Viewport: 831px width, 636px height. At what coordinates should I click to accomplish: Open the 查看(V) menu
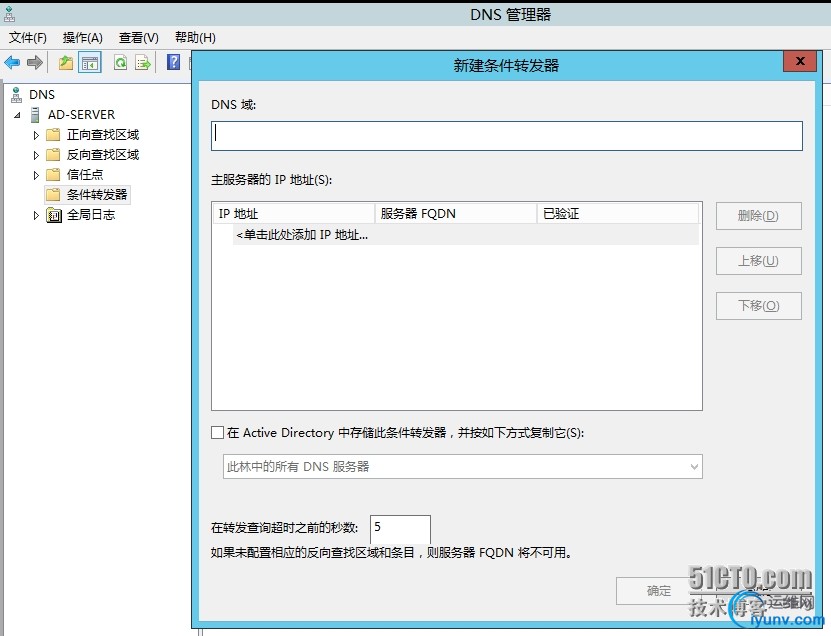click(138, 38)
